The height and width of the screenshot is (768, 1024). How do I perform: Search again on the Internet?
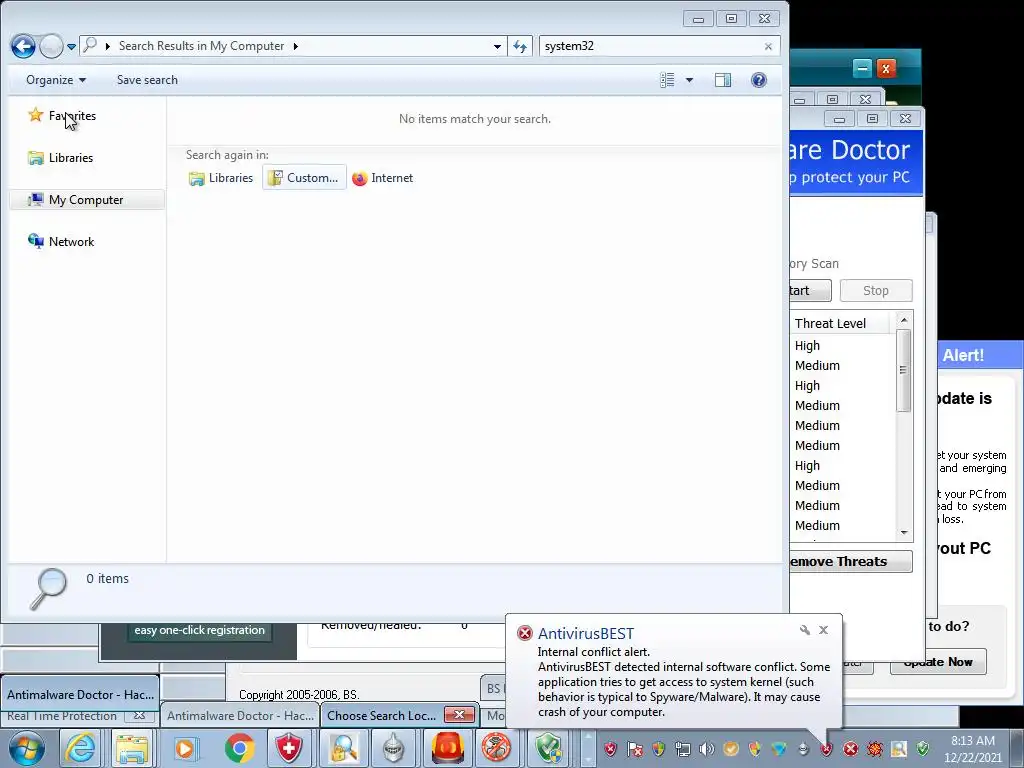click(383, 178)
